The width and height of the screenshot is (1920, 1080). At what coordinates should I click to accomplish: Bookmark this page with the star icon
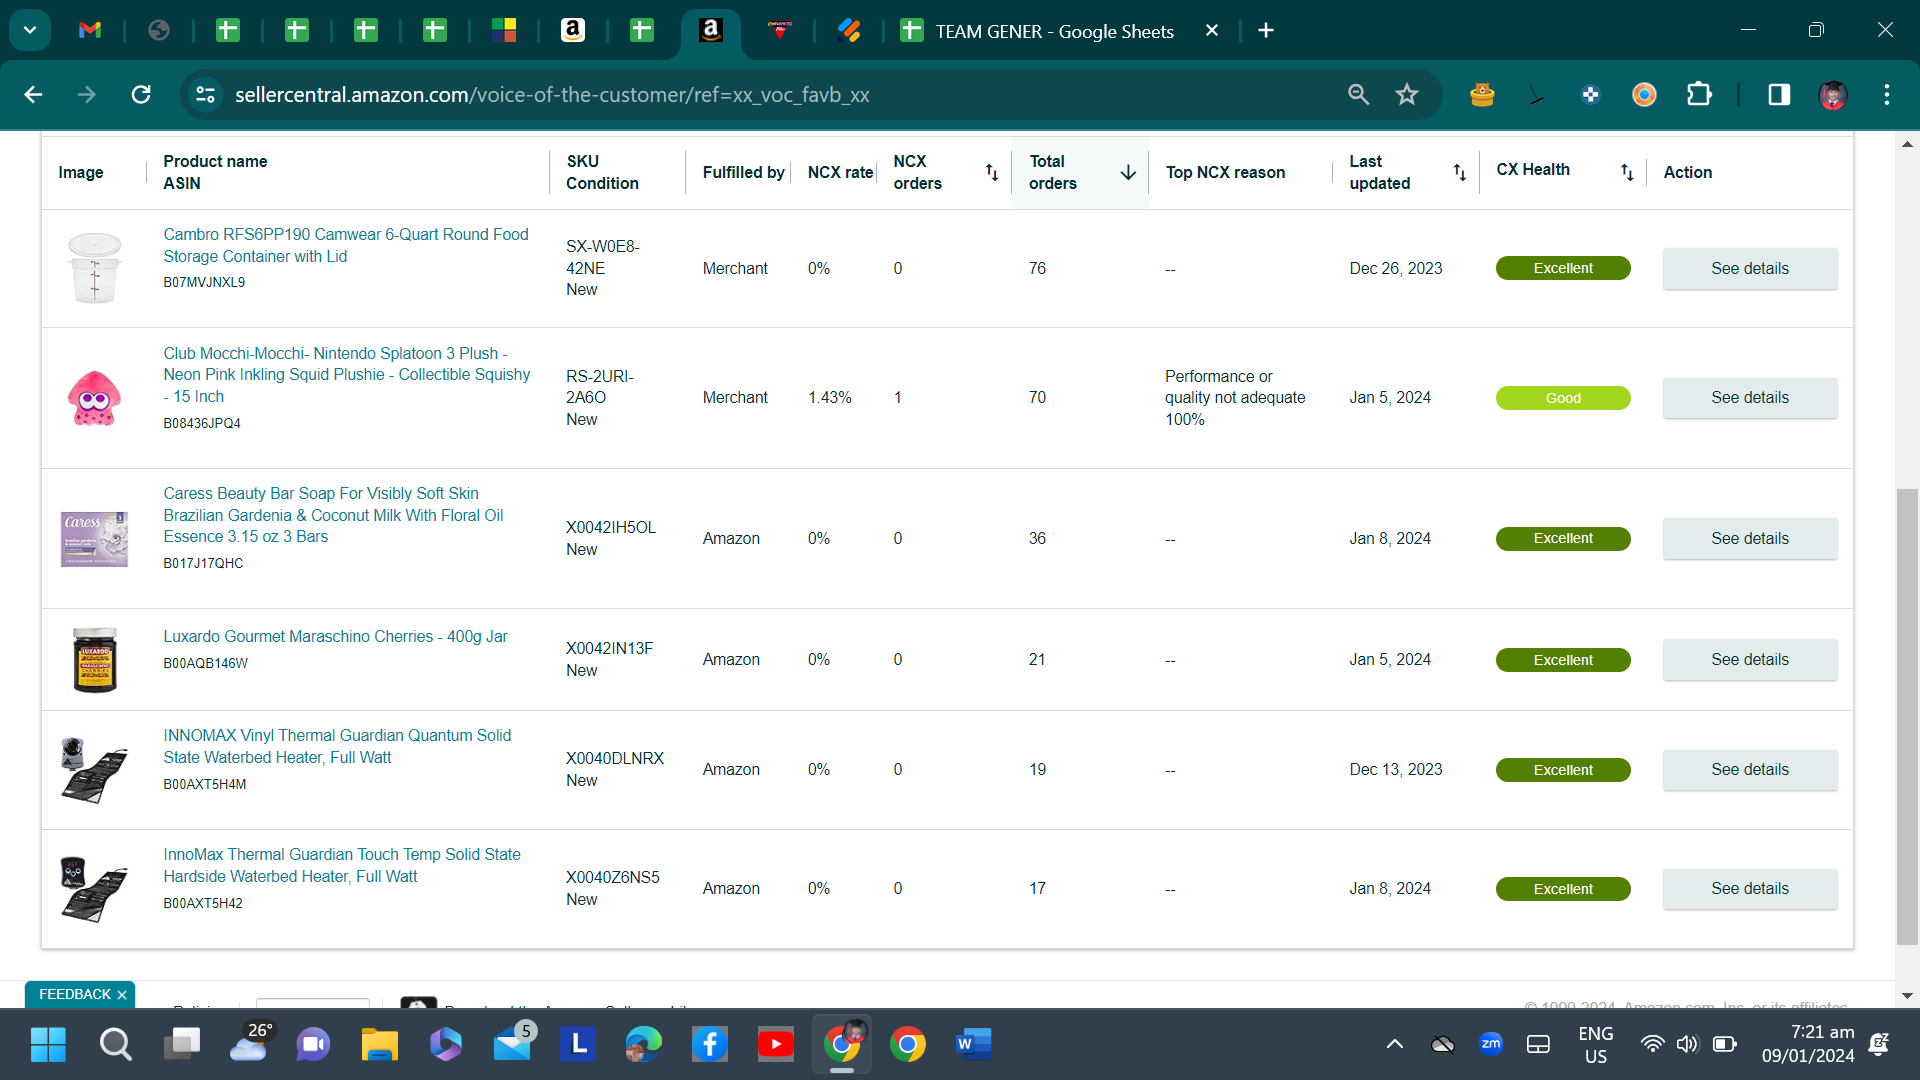coord(1407,95)
